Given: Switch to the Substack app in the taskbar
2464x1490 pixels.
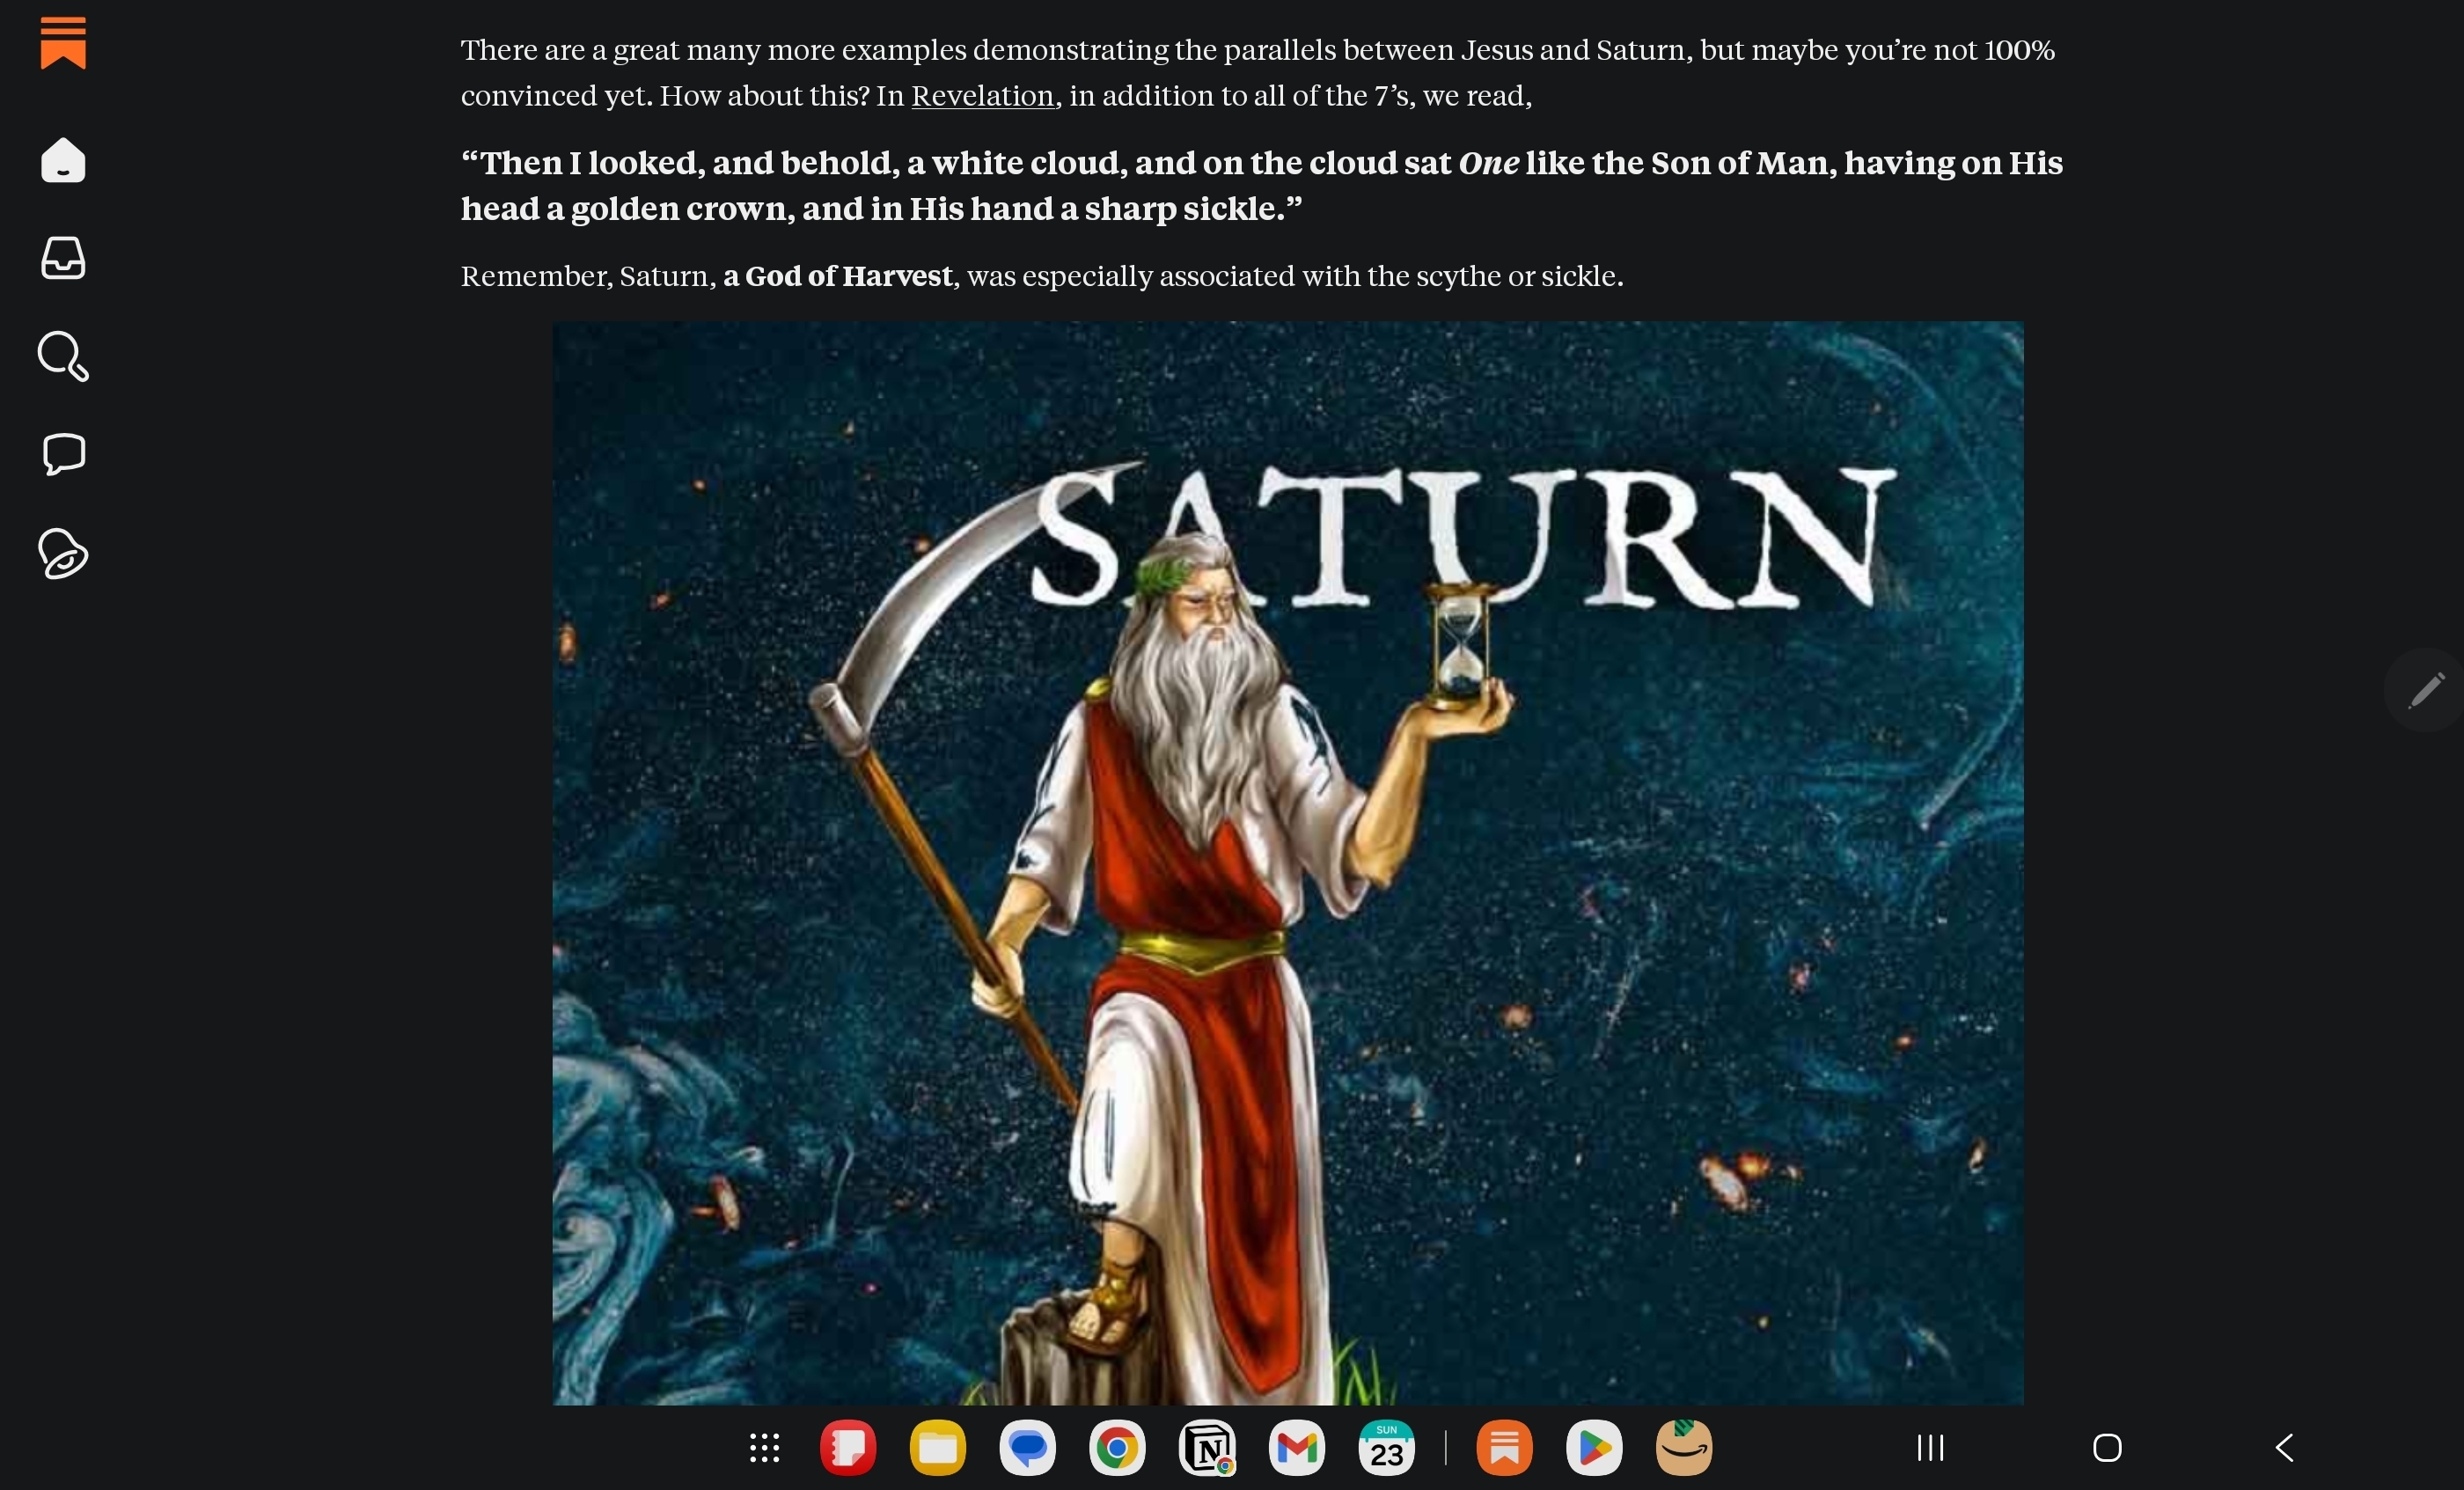Looking at the screenshot, I should (x=1504, y=1447).
